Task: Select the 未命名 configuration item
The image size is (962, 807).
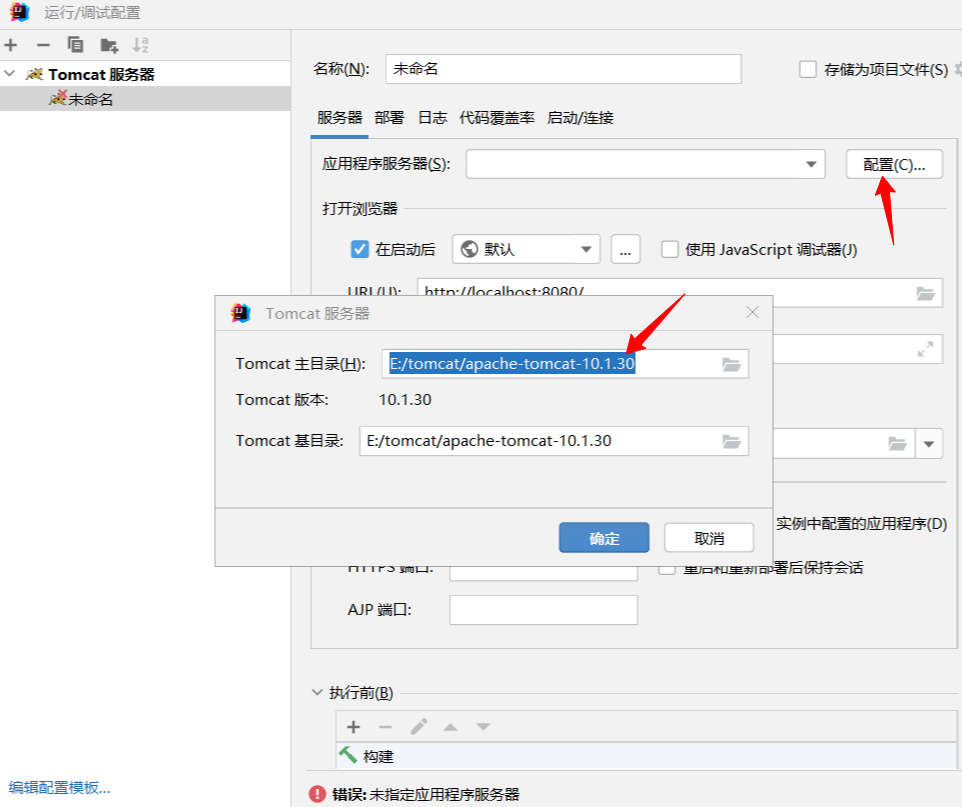Action: pos(145,99)
